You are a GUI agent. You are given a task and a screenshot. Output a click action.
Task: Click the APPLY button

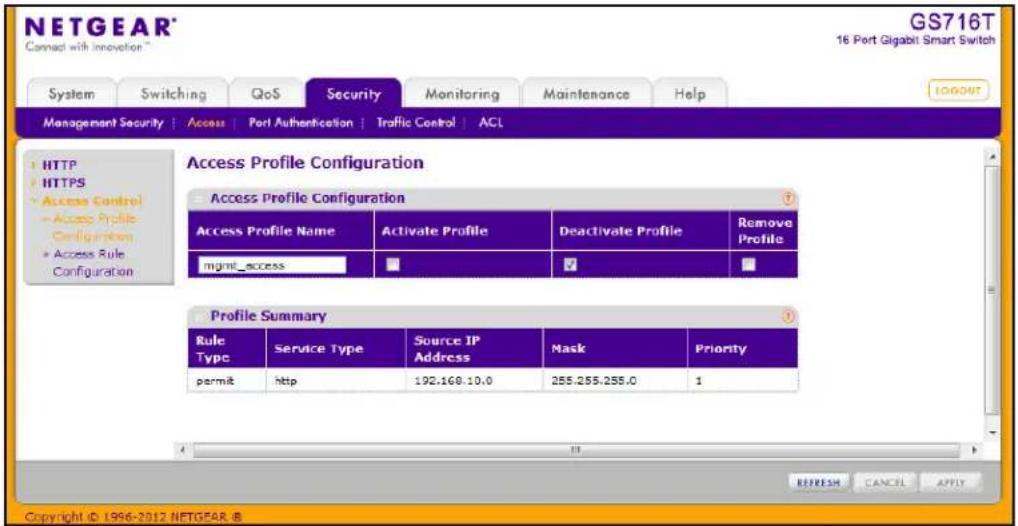click(x=952, y=482)
